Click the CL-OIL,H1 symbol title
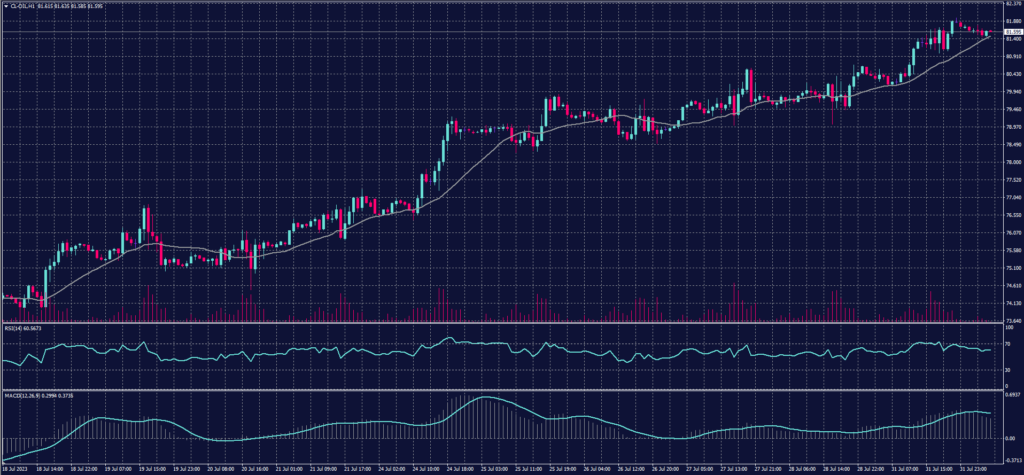Image resolution: width=1024 pixels, height=475 pixels. pos(22,7)
